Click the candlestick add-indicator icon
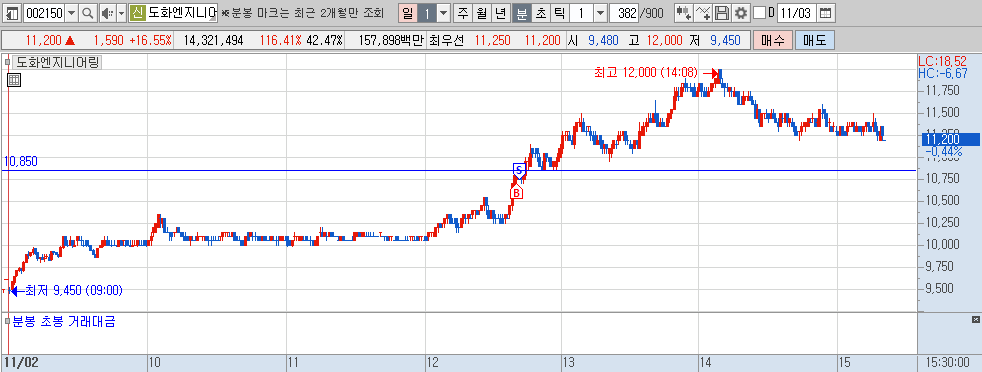The image size is (982, 372). (x=683, y=13)
